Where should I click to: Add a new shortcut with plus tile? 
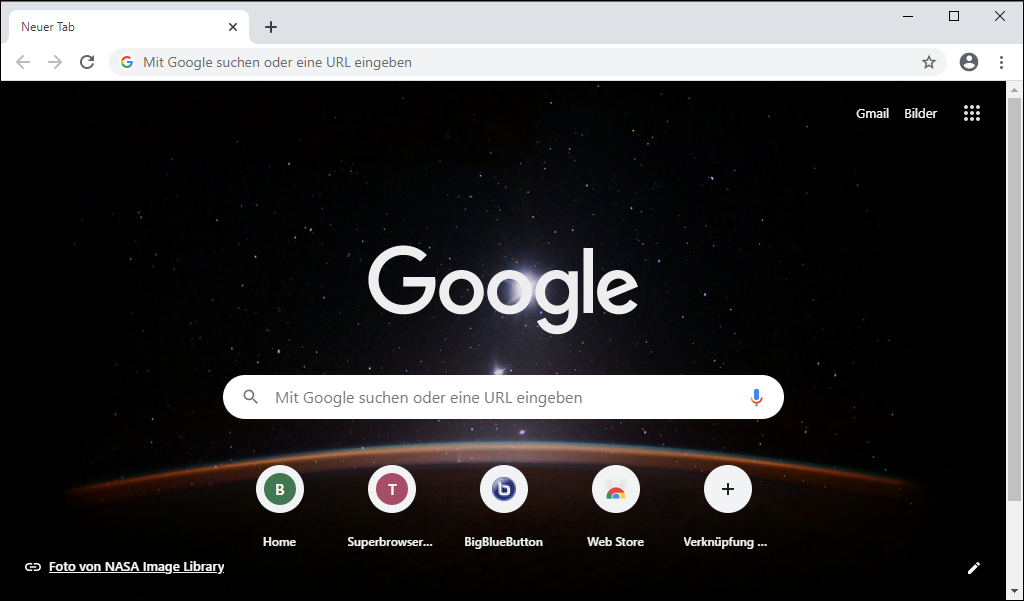click(728, 490)
